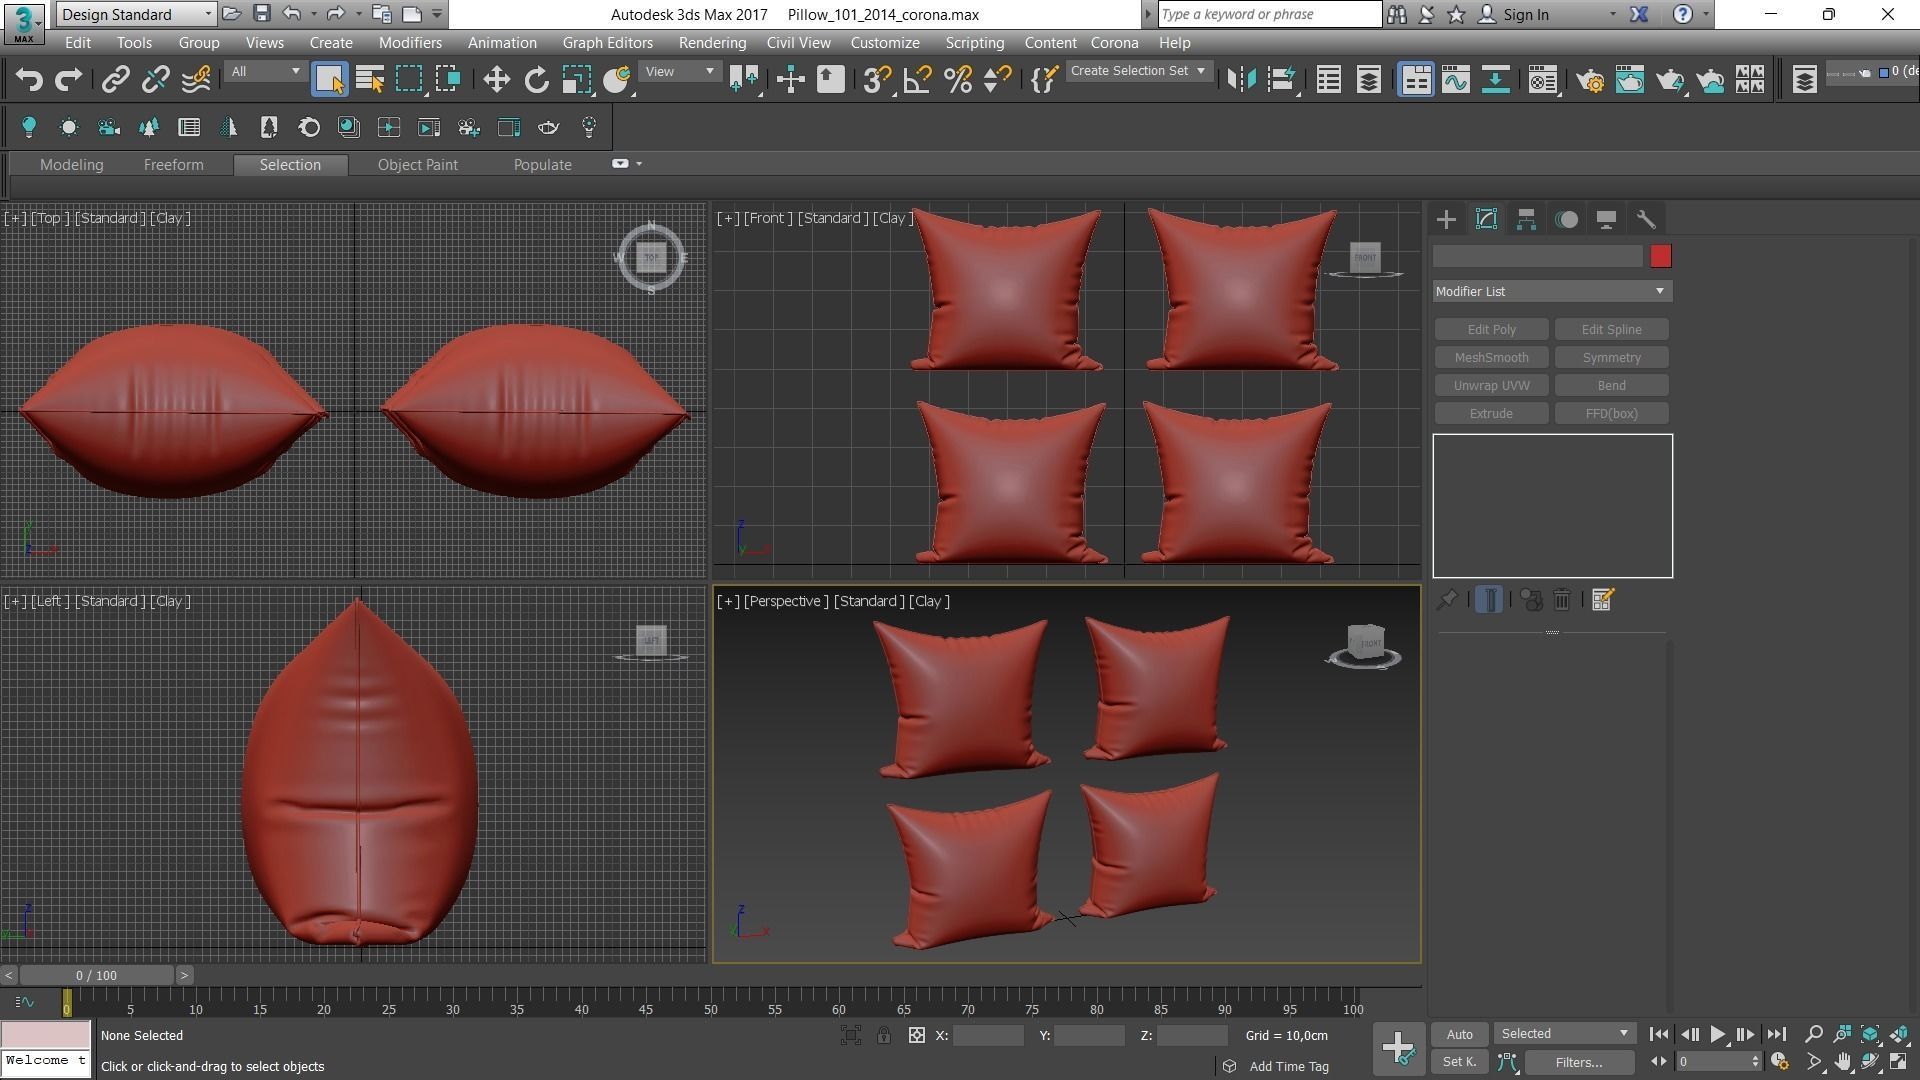Click the object color red swatch
The image size is (1920, 1080).
point(1661,257)
